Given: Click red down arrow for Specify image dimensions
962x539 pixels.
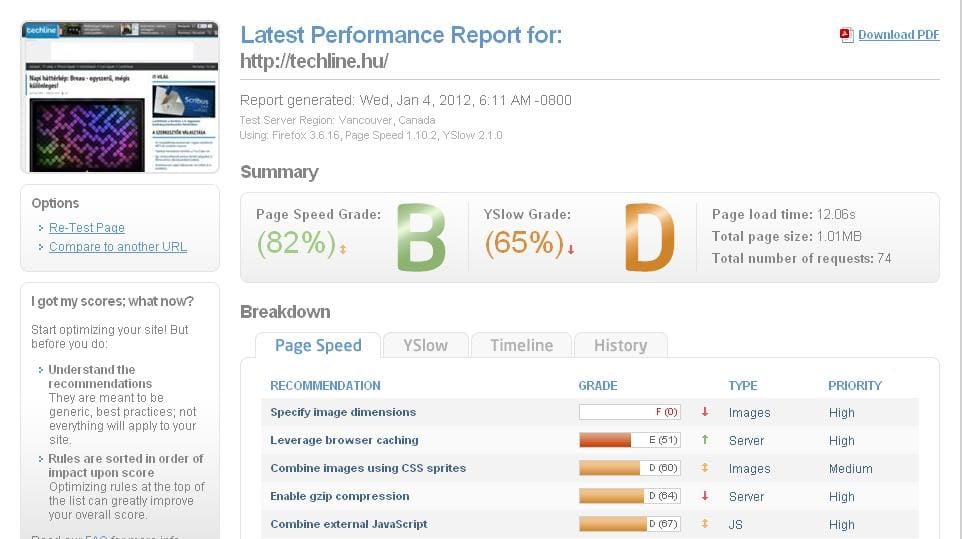Looking at the screenshot, I should pos(705,412).
